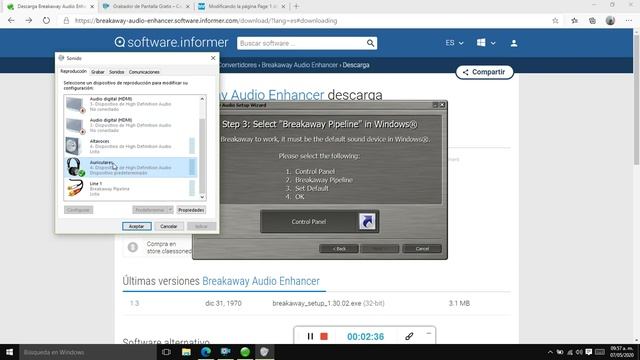
Task: Open Task View on the taskbar
Action: click(x=166, y=352)
